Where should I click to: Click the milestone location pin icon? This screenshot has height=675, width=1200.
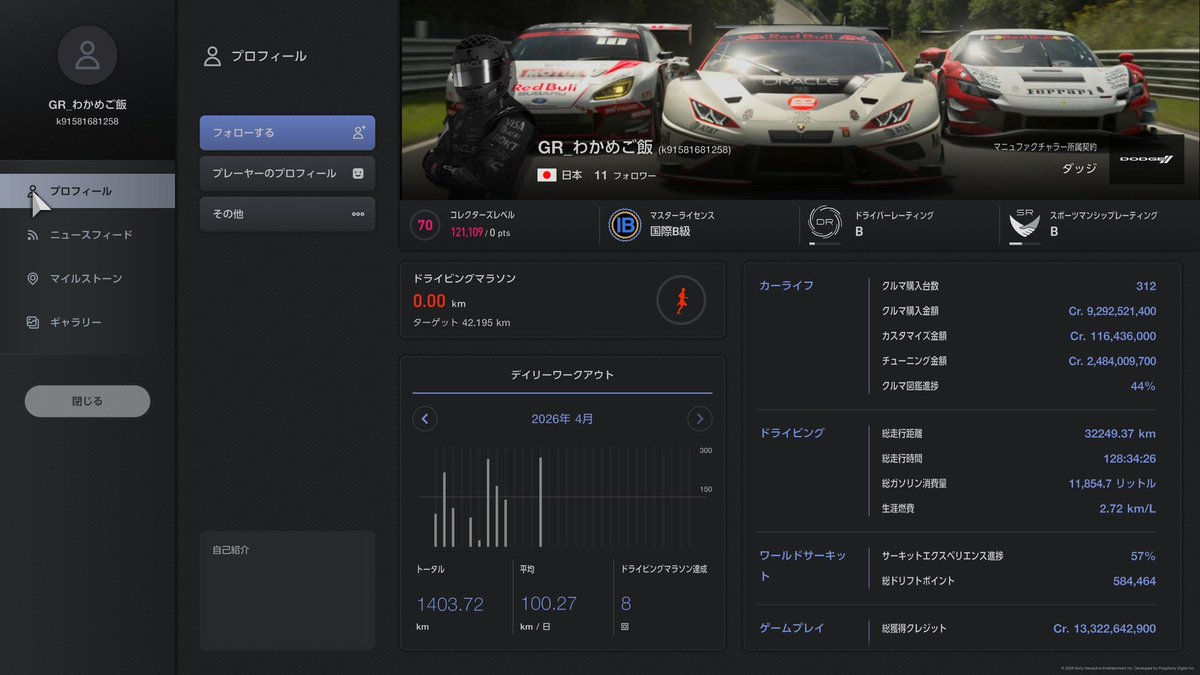pyautogui.click(x=33, y=278)
